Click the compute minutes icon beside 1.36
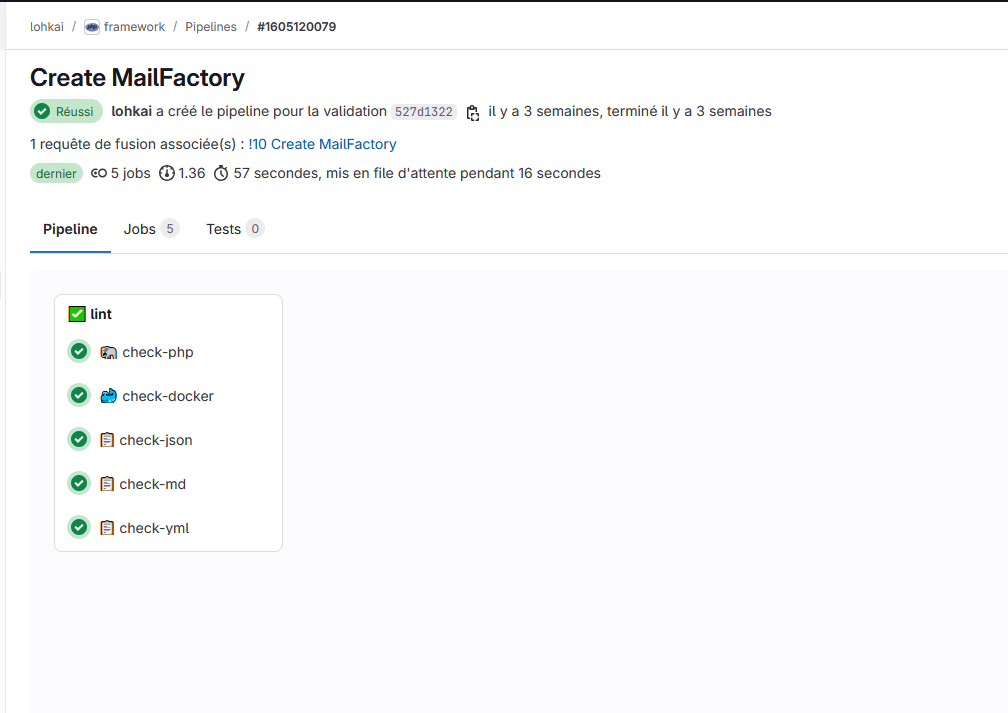This screenshot has width=1008, height=713. [x=166, y=173]
